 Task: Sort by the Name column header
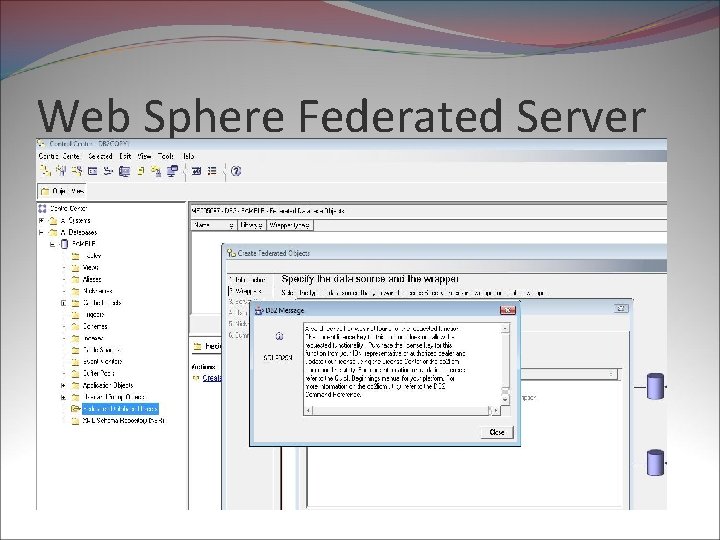[214, 225]
